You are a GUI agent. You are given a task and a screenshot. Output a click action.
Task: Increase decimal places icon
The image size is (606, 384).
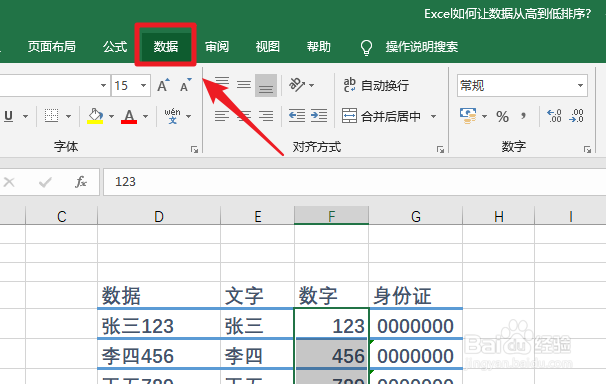554,116
